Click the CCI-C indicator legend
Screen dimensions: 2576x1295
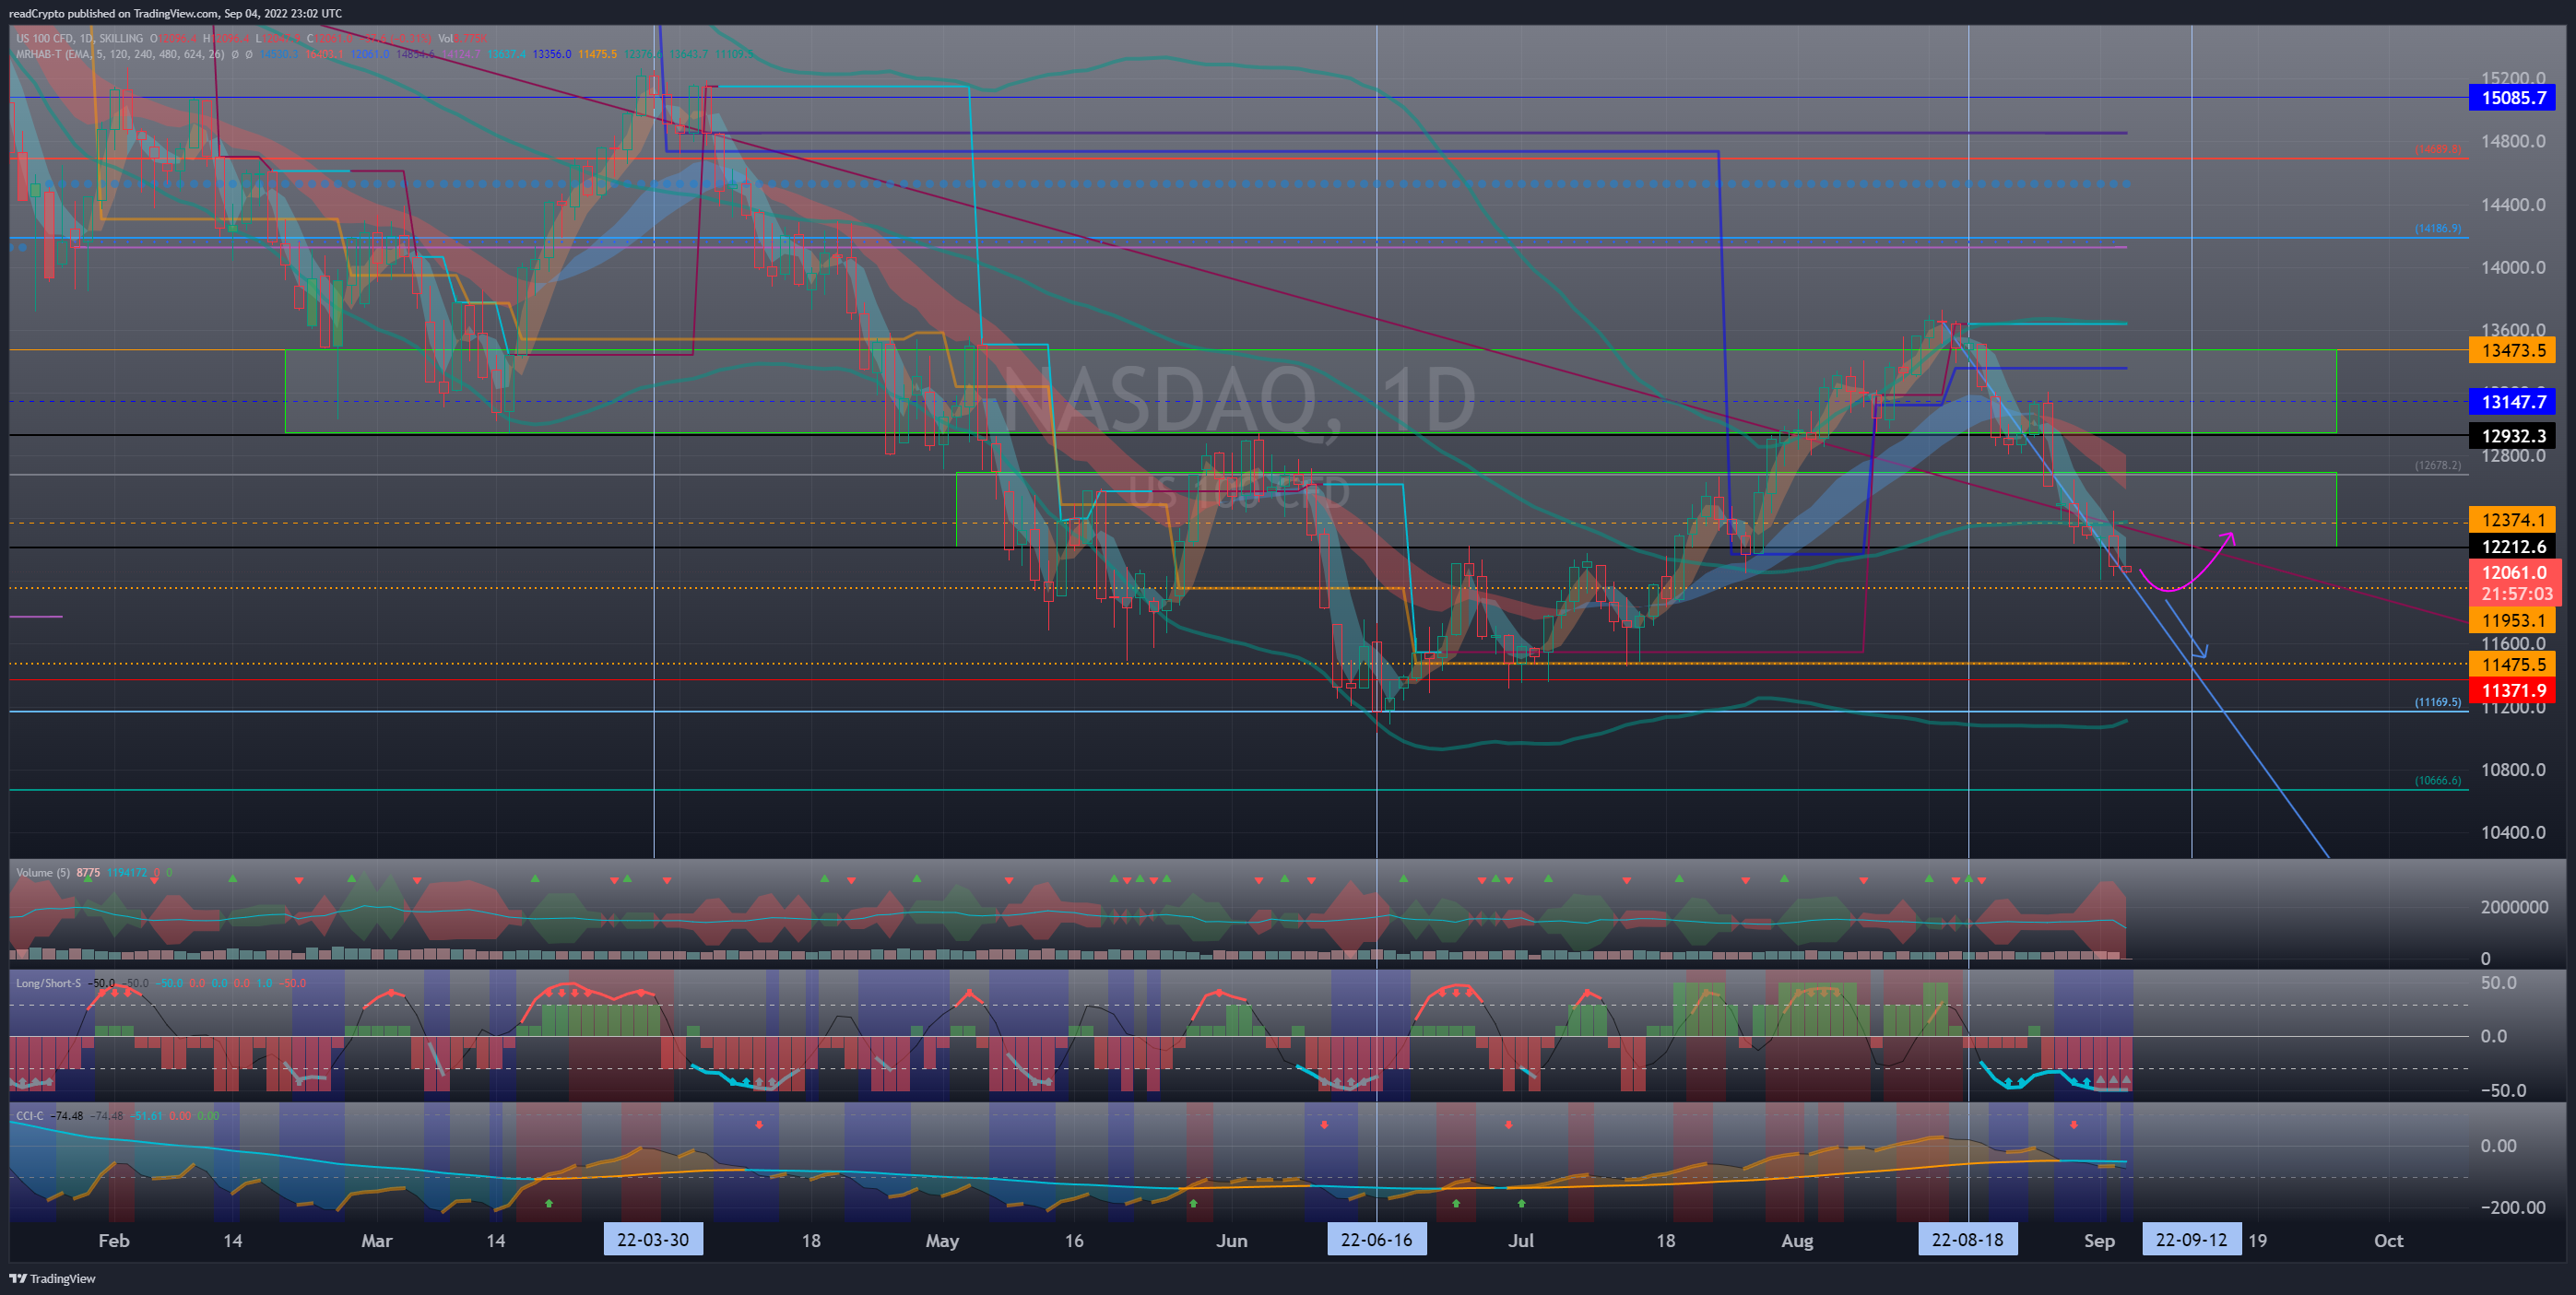pos(30,1115)
